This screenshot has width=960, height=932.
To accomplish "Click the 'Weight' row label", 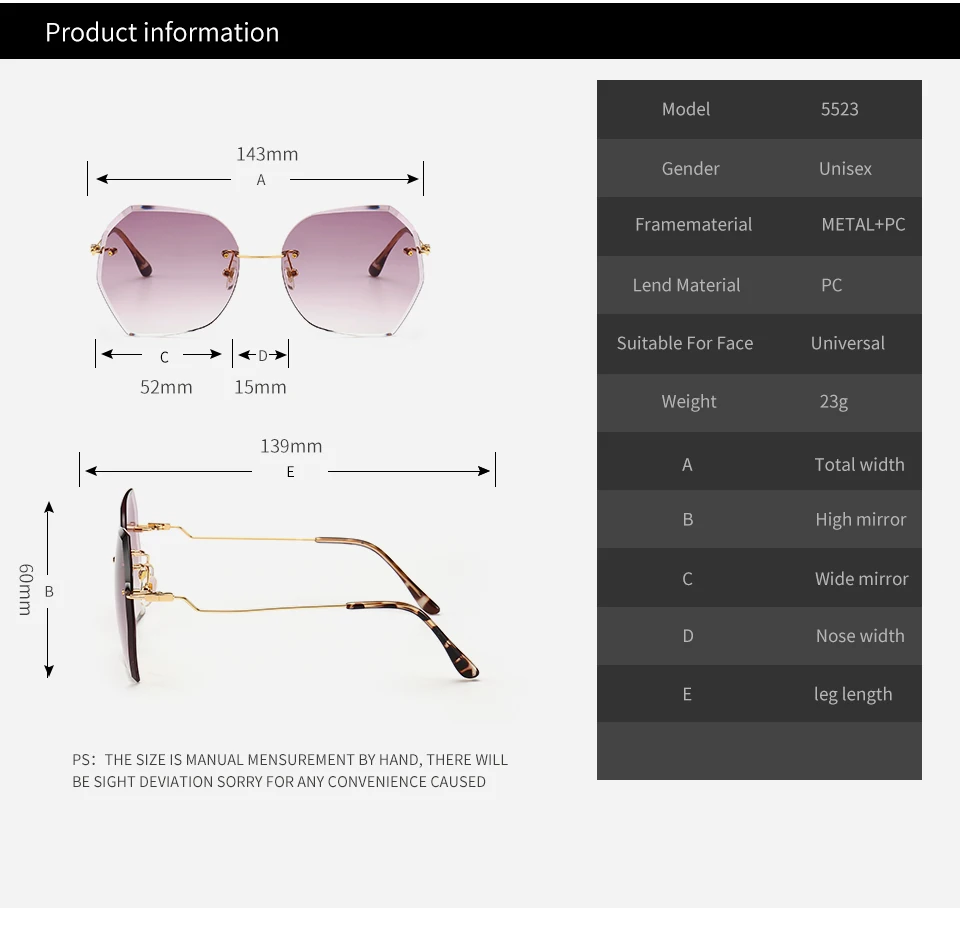I will point(688,402).
